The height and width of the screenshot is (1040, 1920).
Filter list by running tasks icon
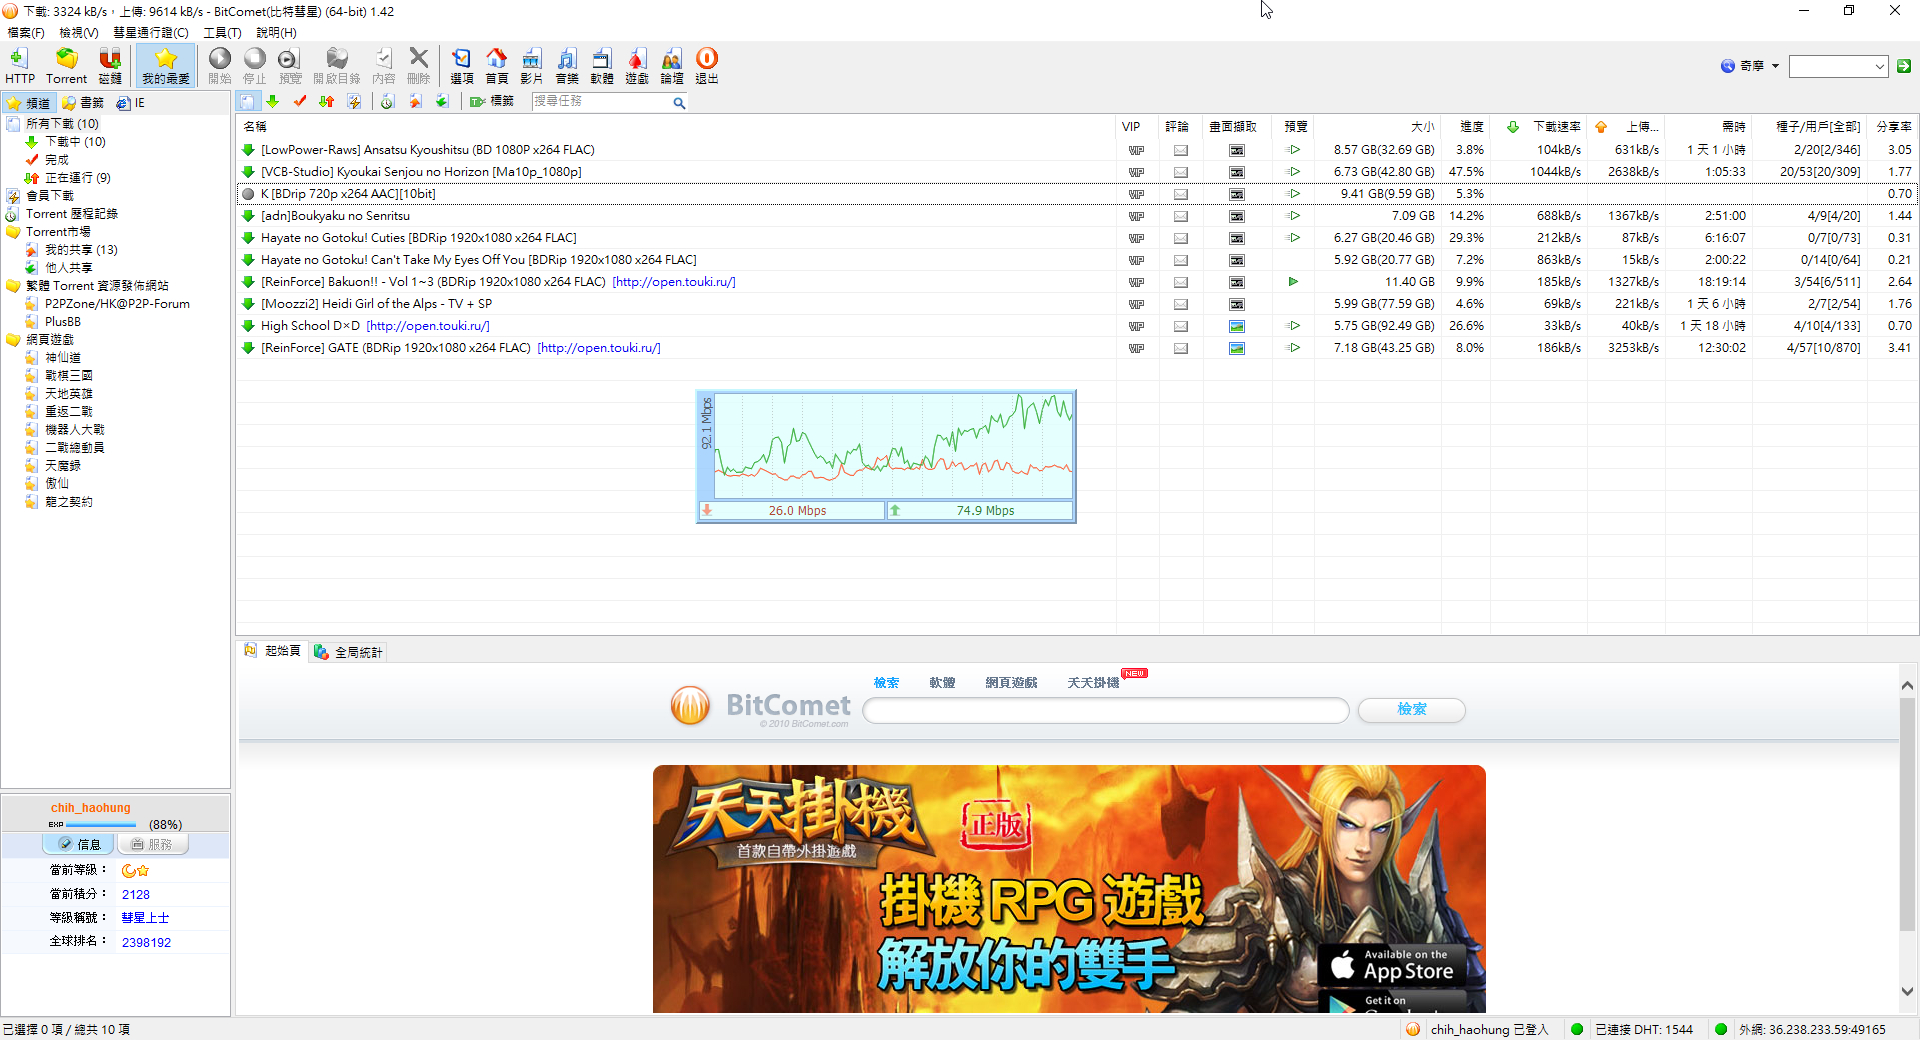[327, 102]
